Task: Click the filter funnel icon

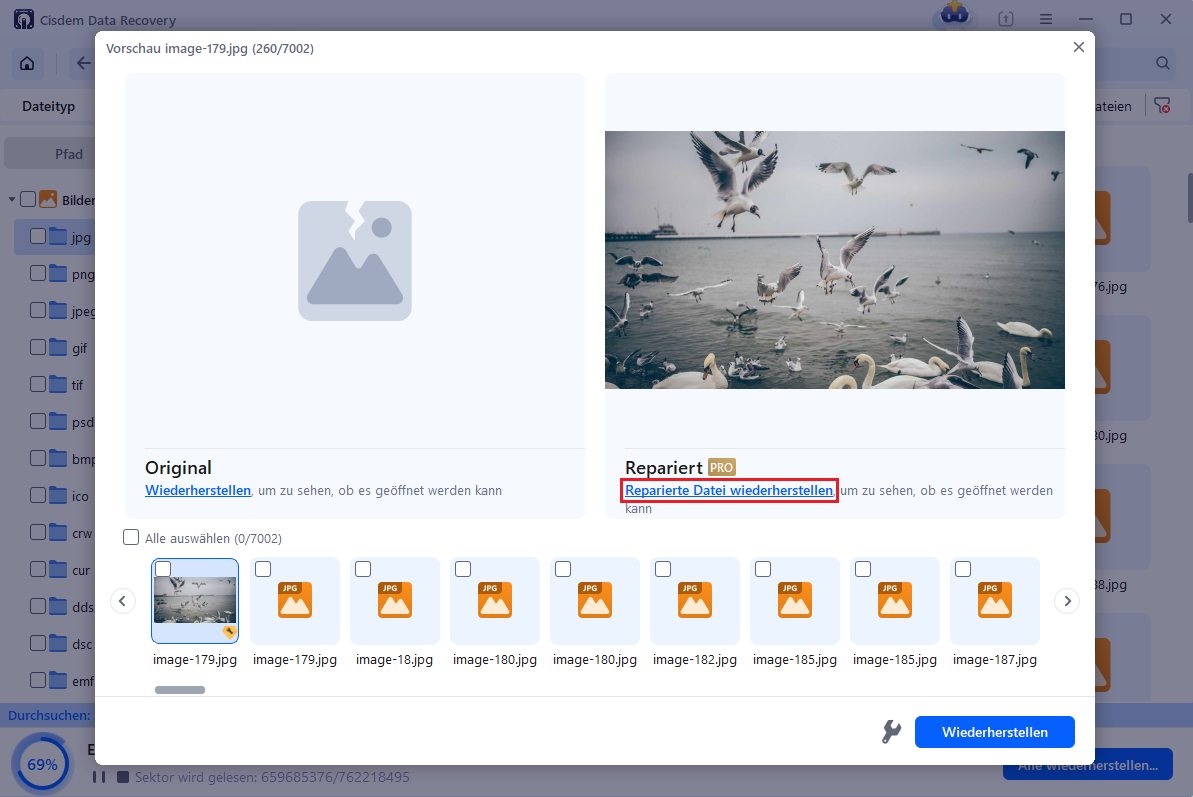Action: coord(1161,106)
